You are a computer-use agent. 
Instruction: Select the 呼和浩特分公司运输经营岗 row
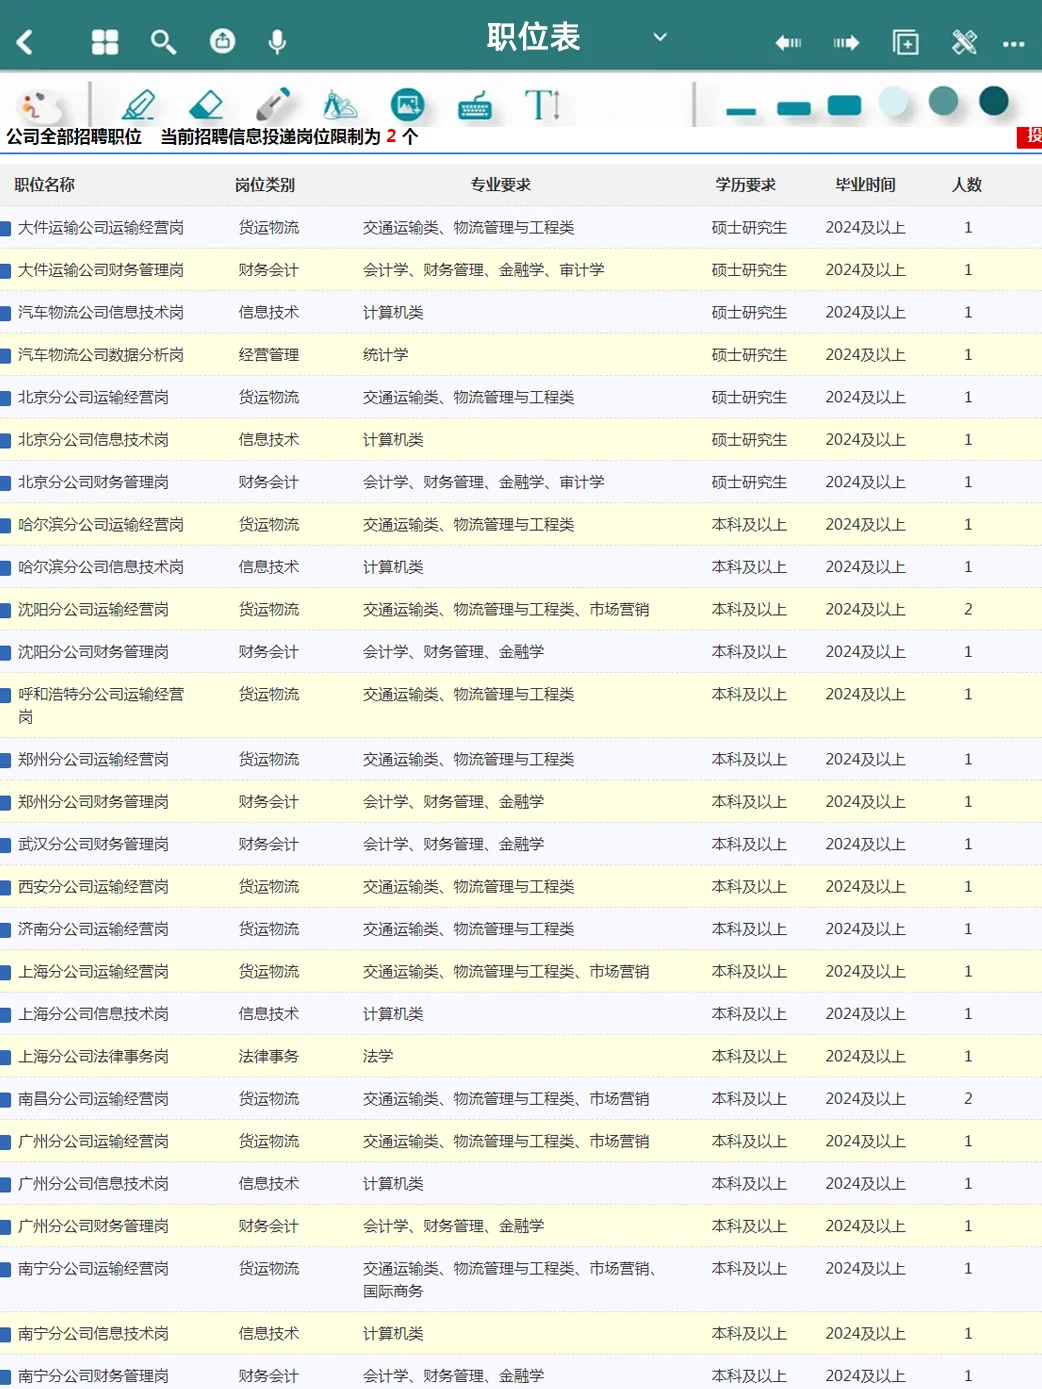[521, 706]
